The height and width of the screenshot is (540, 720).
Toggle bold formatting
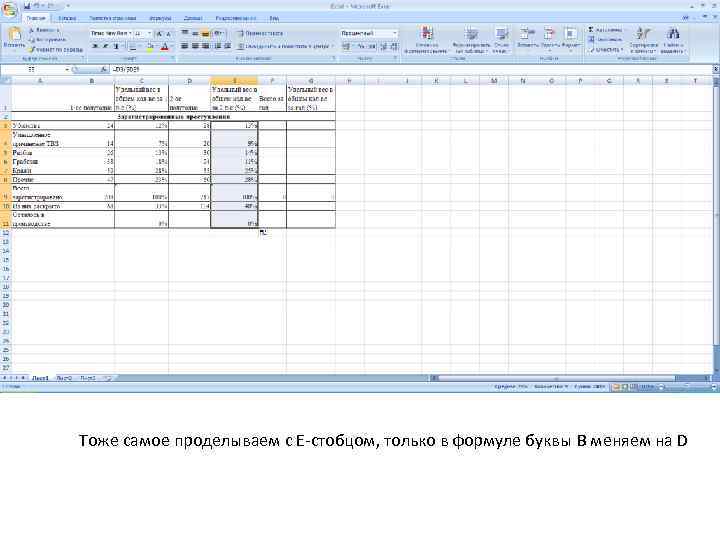(95, 46)
